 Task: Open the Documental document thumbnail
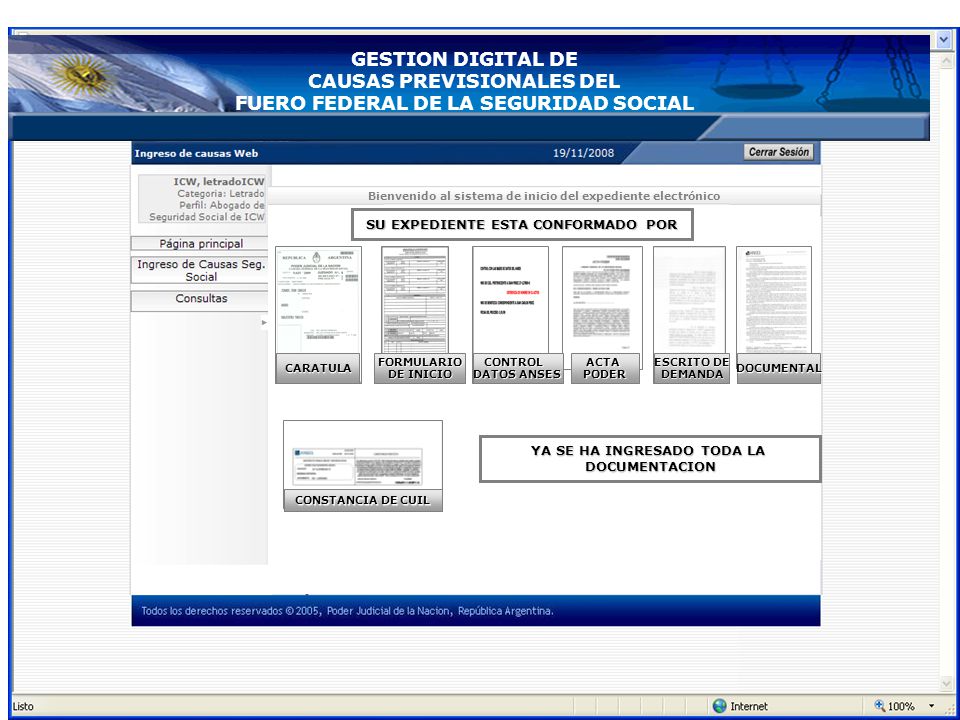point(774,300)
